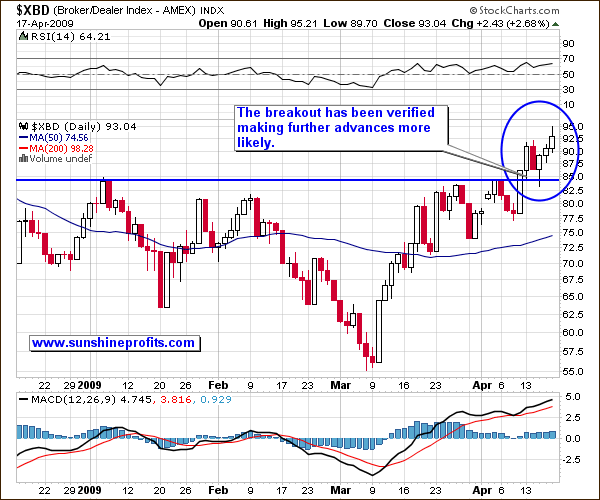
Task: Click the RSI indicator icon
Action: pyautogui.click(x=23, y=36)
